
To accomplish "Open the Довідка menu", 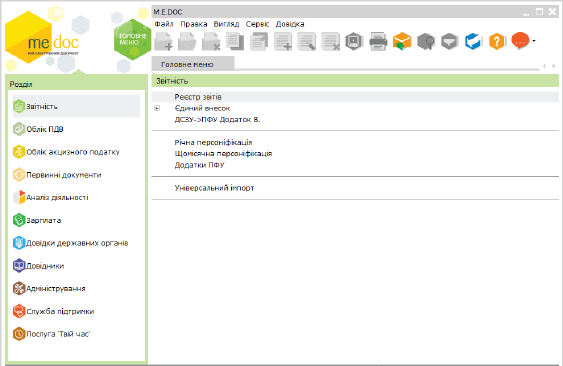I will pos(290,24).
